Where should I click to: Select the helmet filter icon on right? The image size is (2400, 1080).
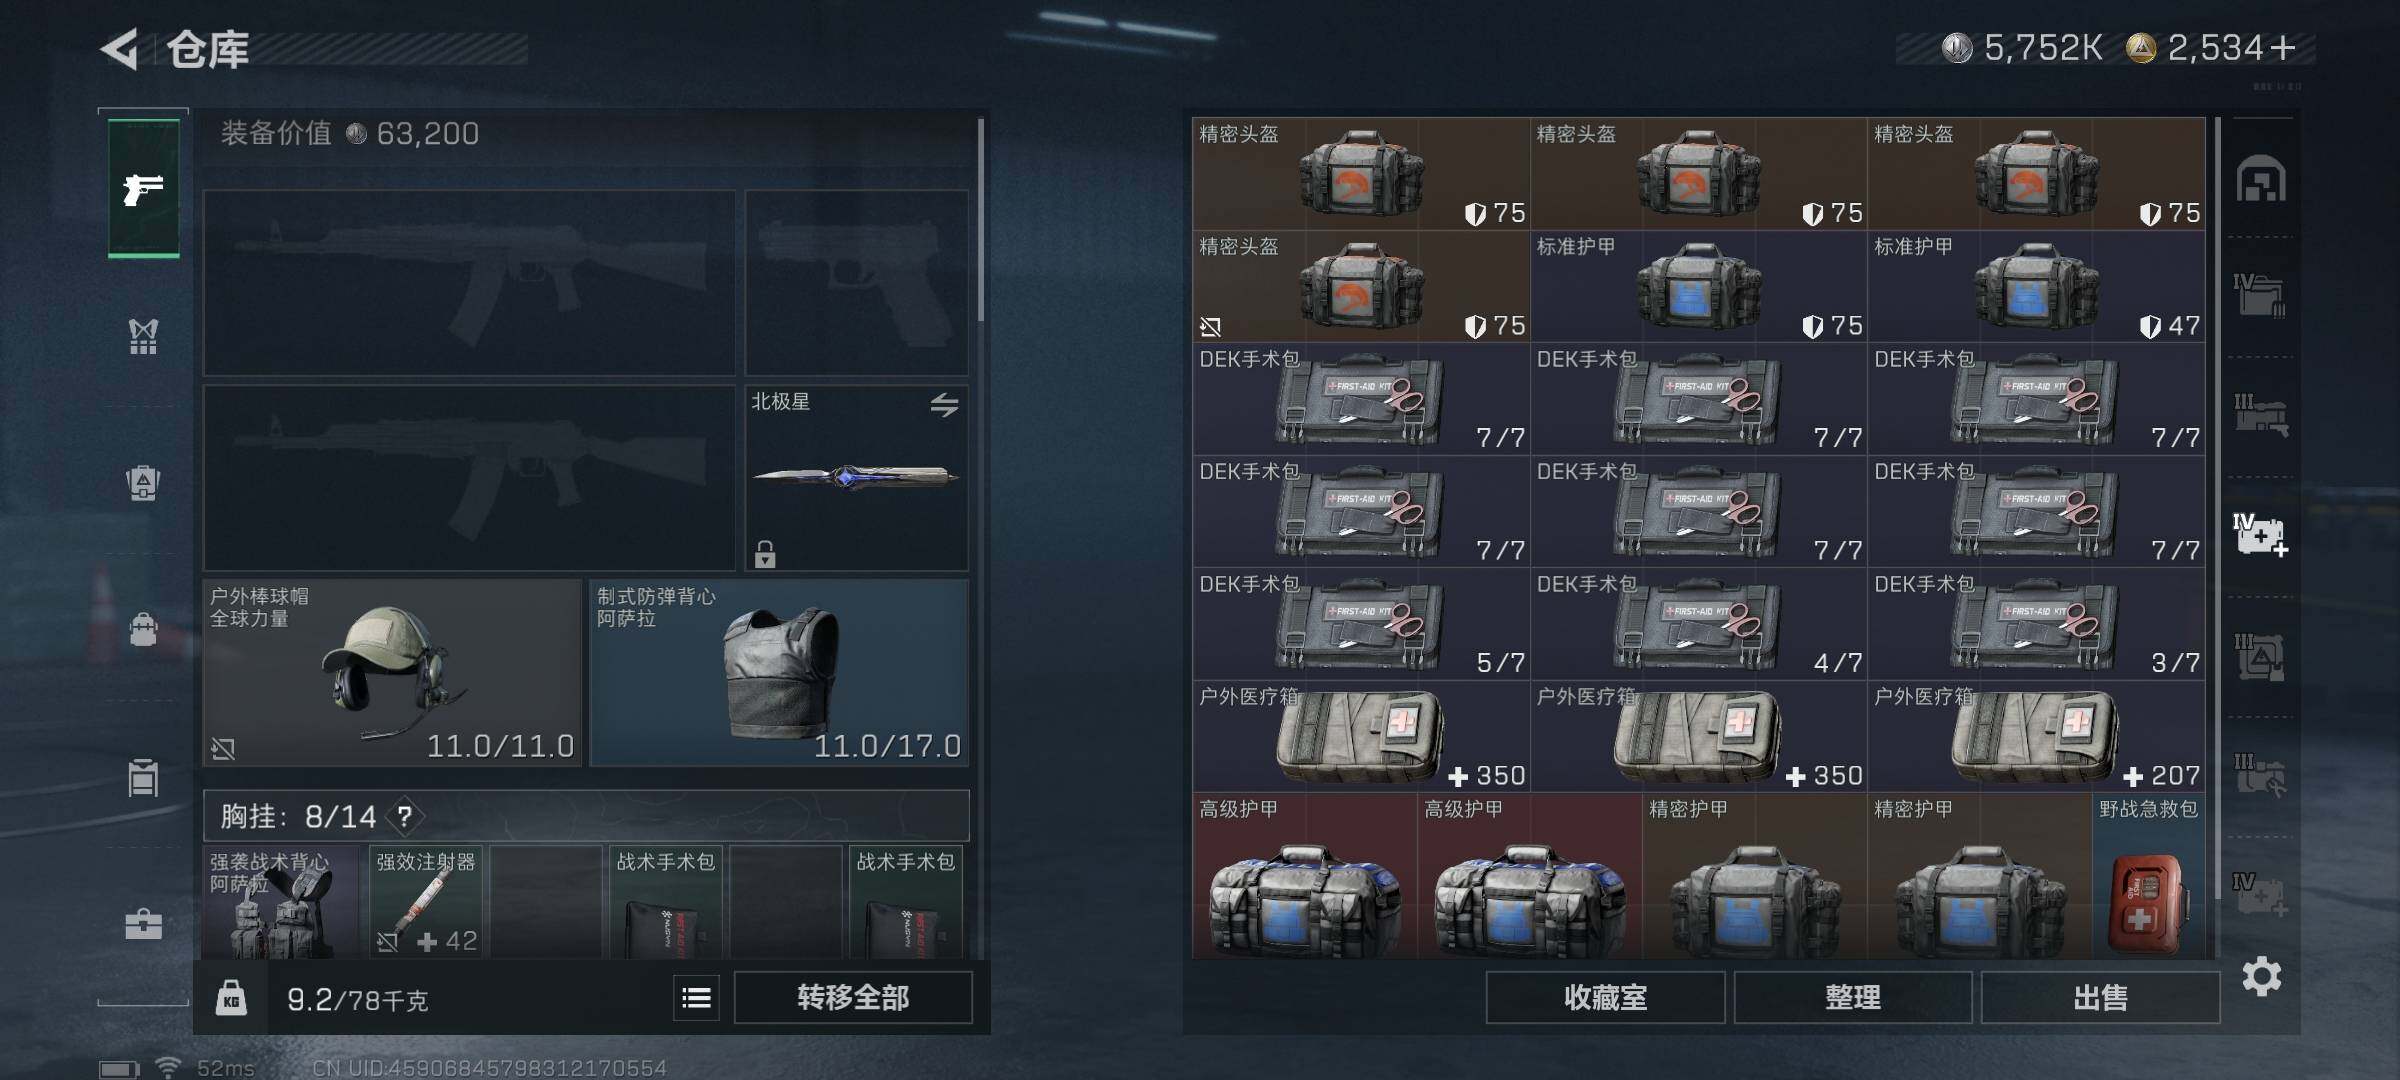point(2260,180)
